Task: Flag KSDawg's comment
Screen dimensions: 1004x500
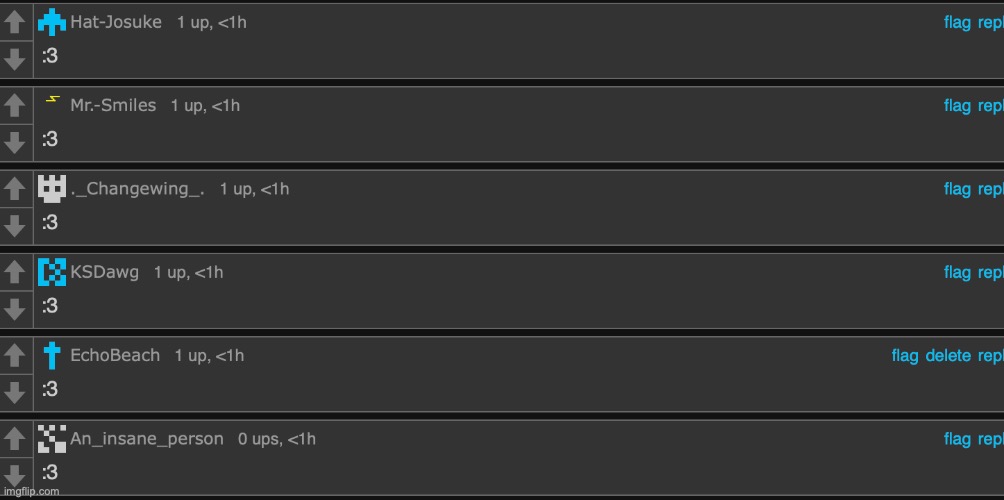Action: pos(957,272)
